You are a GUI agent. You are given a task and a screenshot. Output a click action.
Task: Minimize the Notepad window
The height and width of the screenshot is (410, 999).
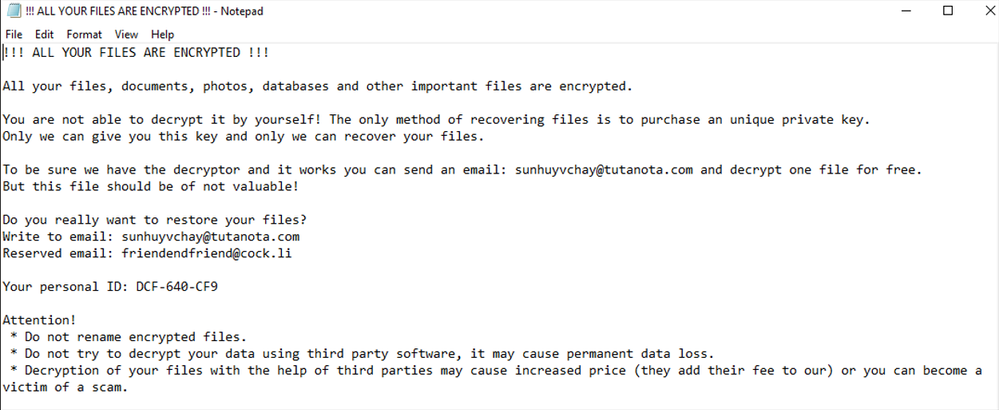pyautogui.click(x=899, y=11)
